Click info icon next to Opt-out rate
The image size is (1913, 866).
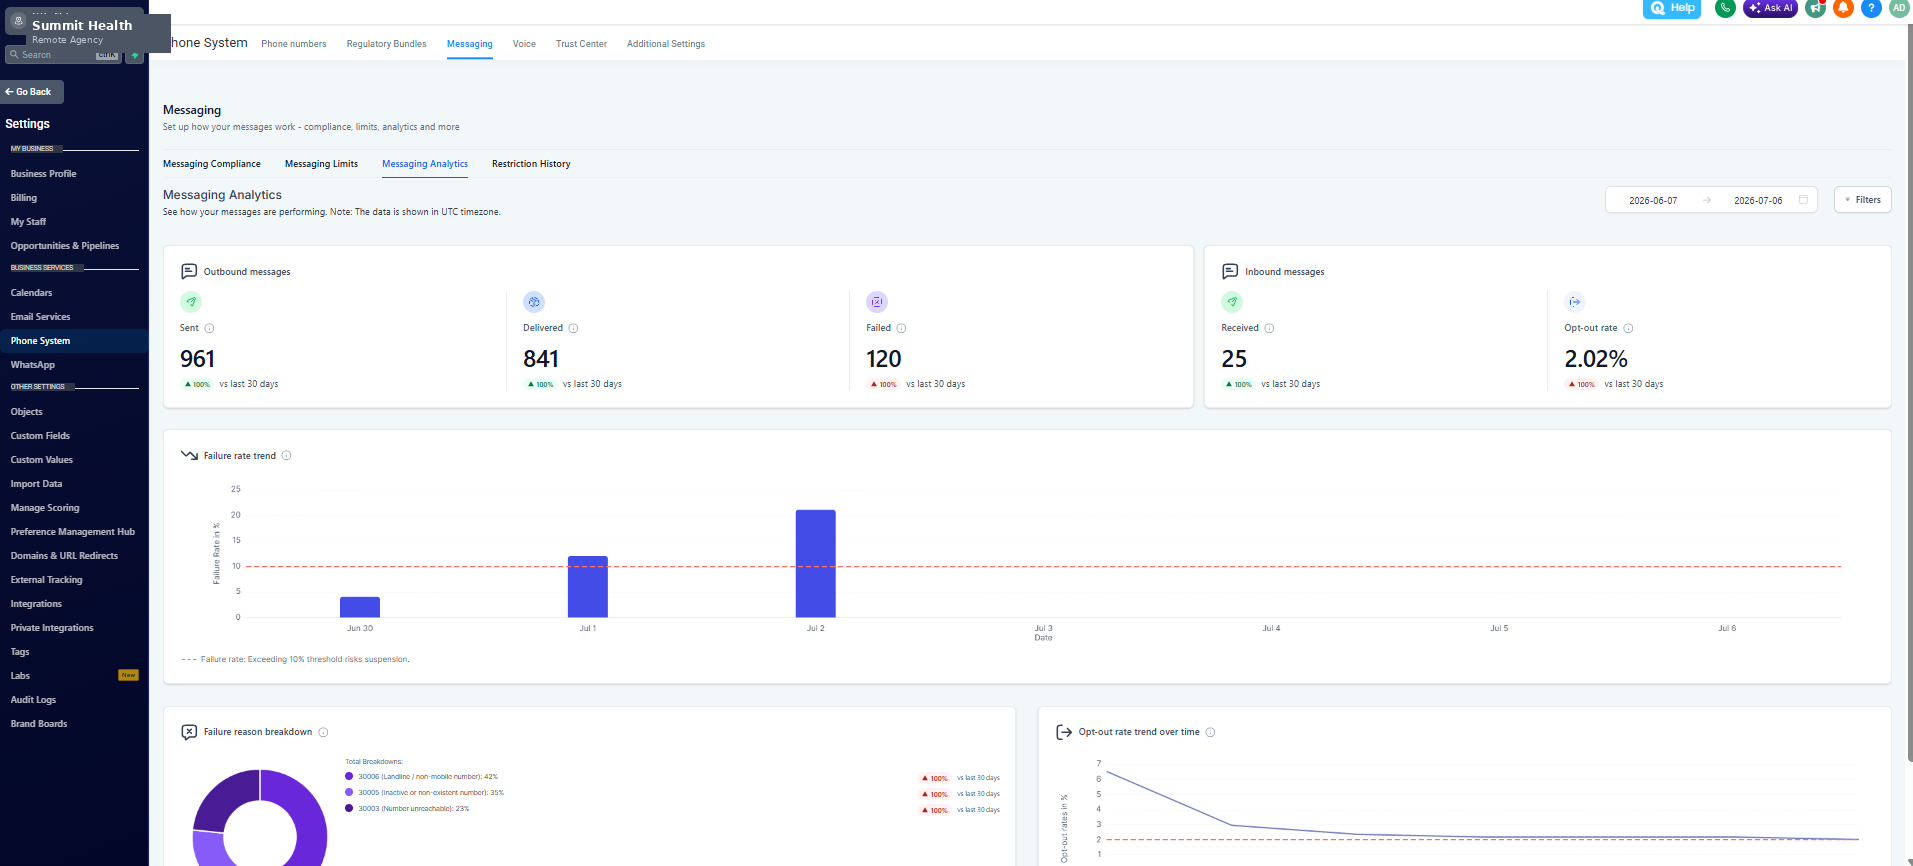tap(1628, 328)
